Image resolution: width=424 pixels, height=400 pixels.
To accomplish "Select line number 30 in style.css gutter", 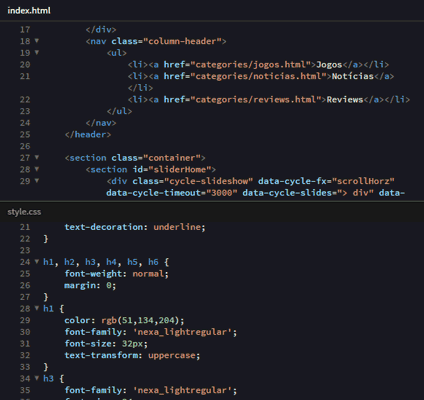I will 25,332.
